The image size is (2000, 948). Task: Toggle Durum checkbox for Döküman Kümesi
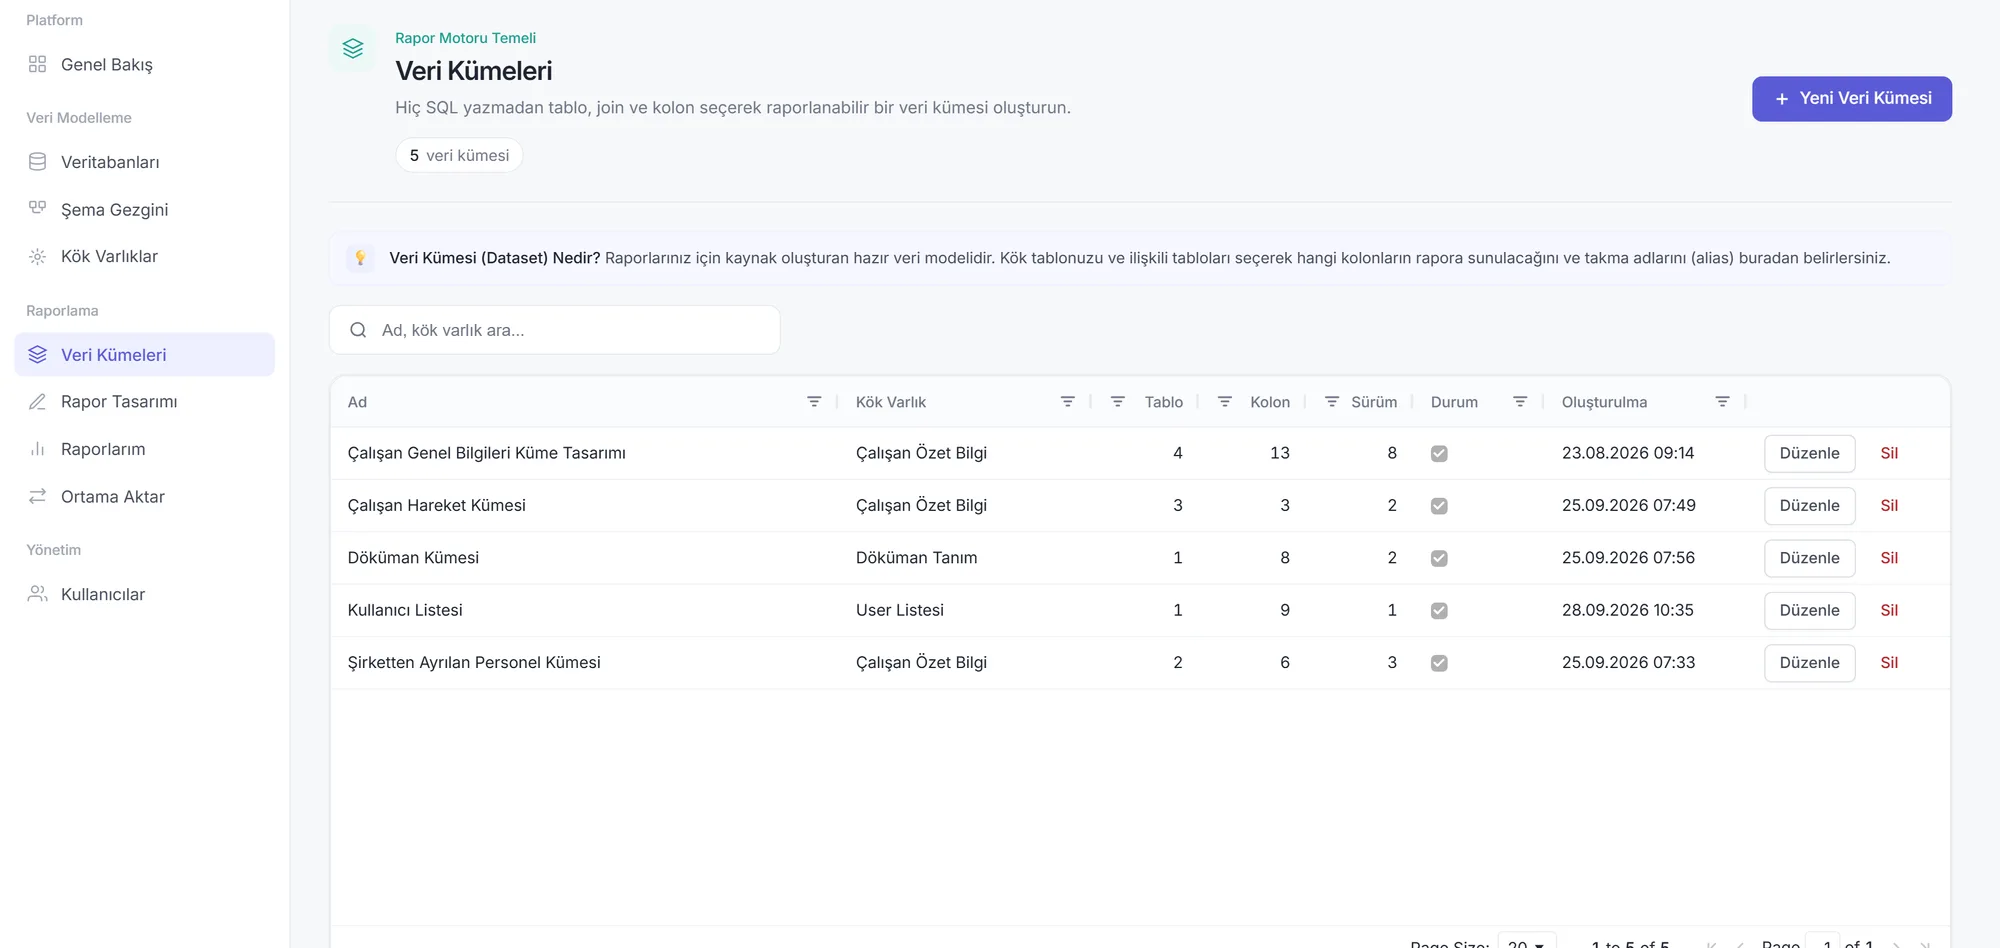(x=1439, y=558)
